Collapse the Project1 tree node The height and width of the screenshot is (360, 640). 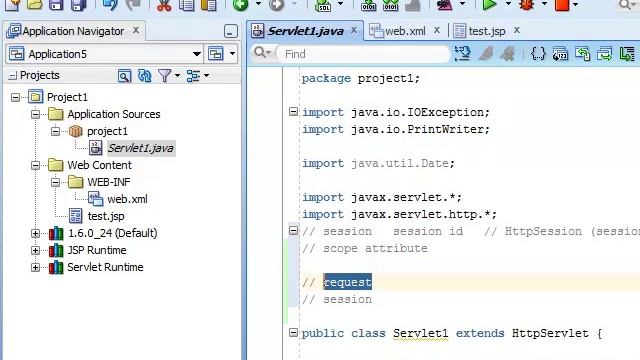[x=15, y=97]
